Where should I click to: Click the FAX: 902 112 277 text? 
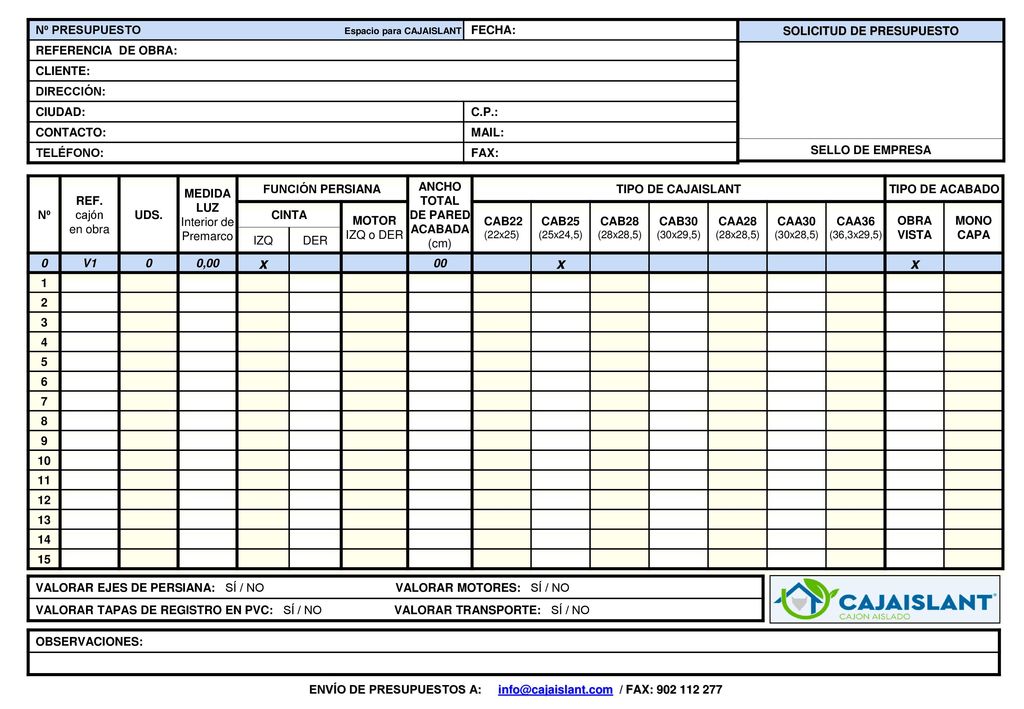(674, 689)
